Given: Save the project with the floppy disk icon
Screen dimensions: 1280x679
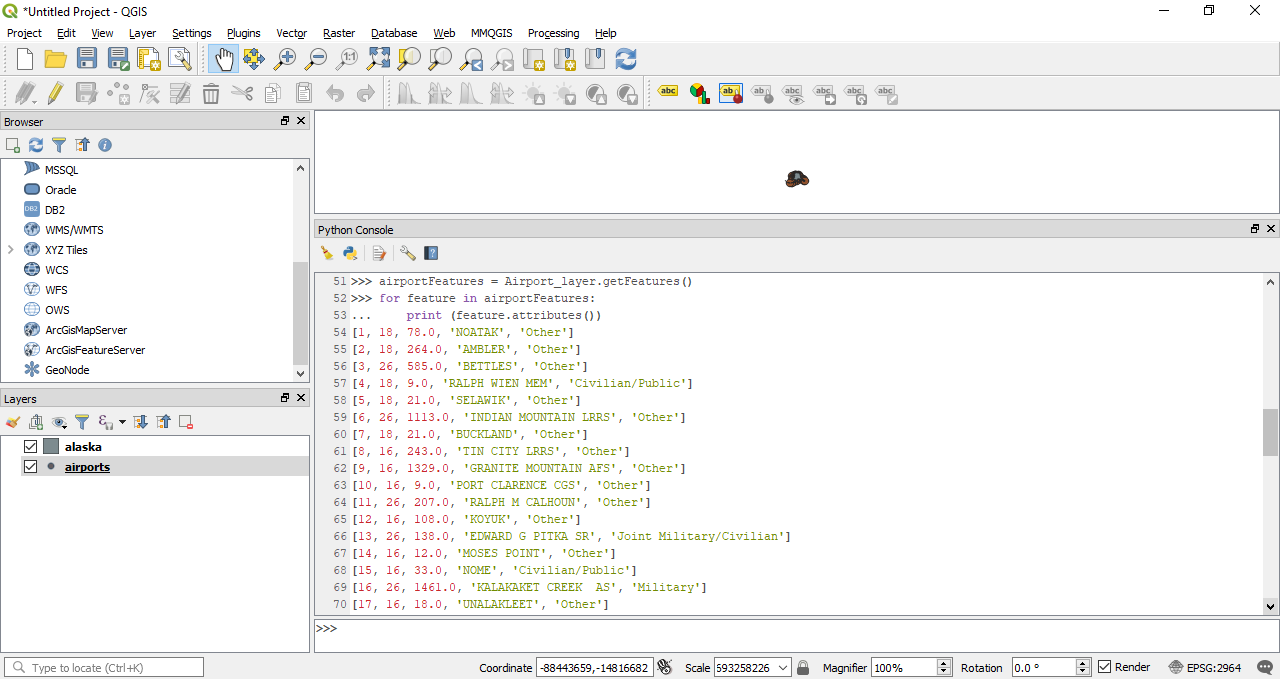Looking at the screenshot, I should pos(87,59).
